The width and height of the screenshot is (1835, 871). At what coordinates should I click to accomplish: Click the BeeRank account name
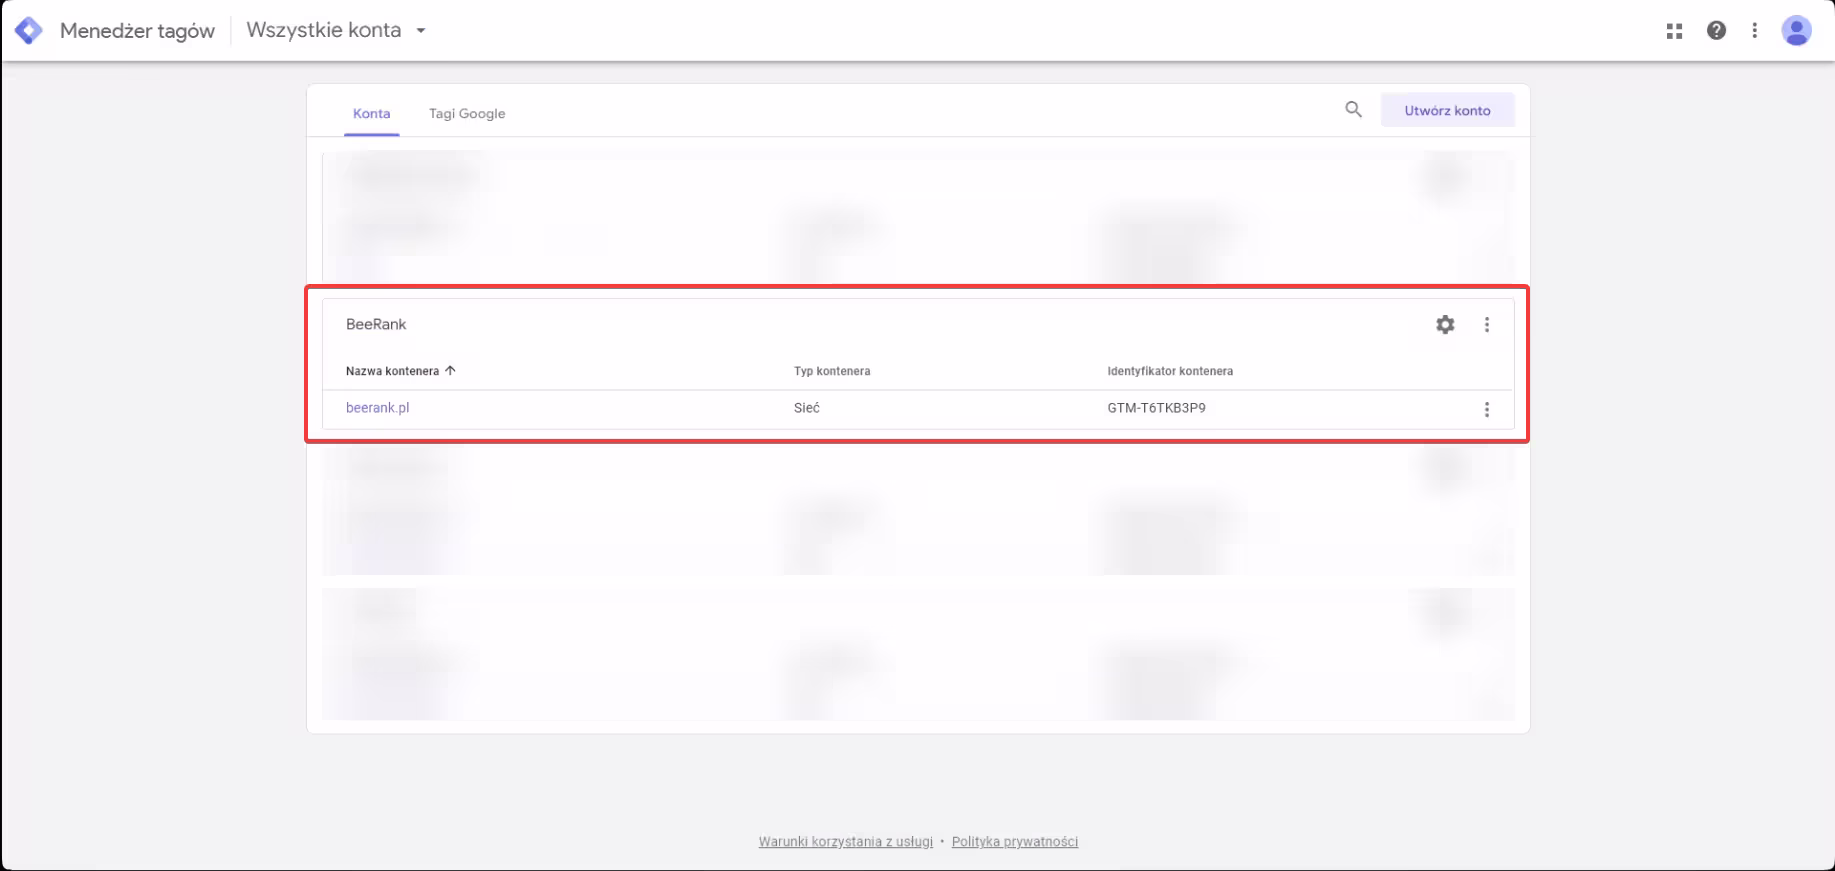pos(376,324)
